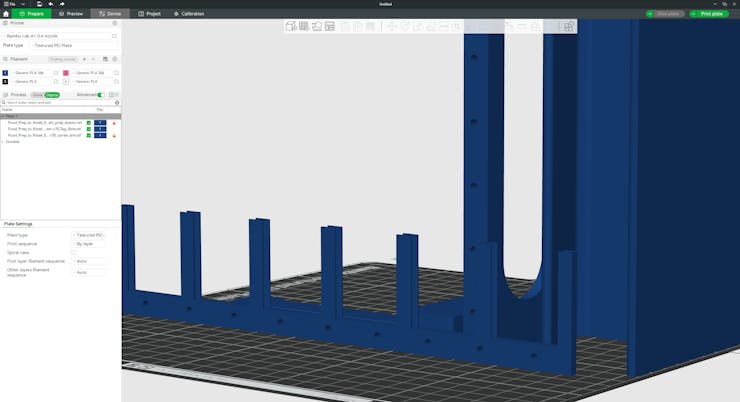Select the Outside tree item
740x402 pixels.
13,142
